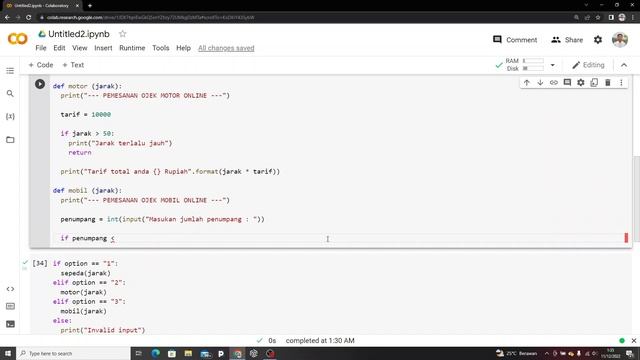
Task: Open the Colab settings gear
Action: point(598,40)
